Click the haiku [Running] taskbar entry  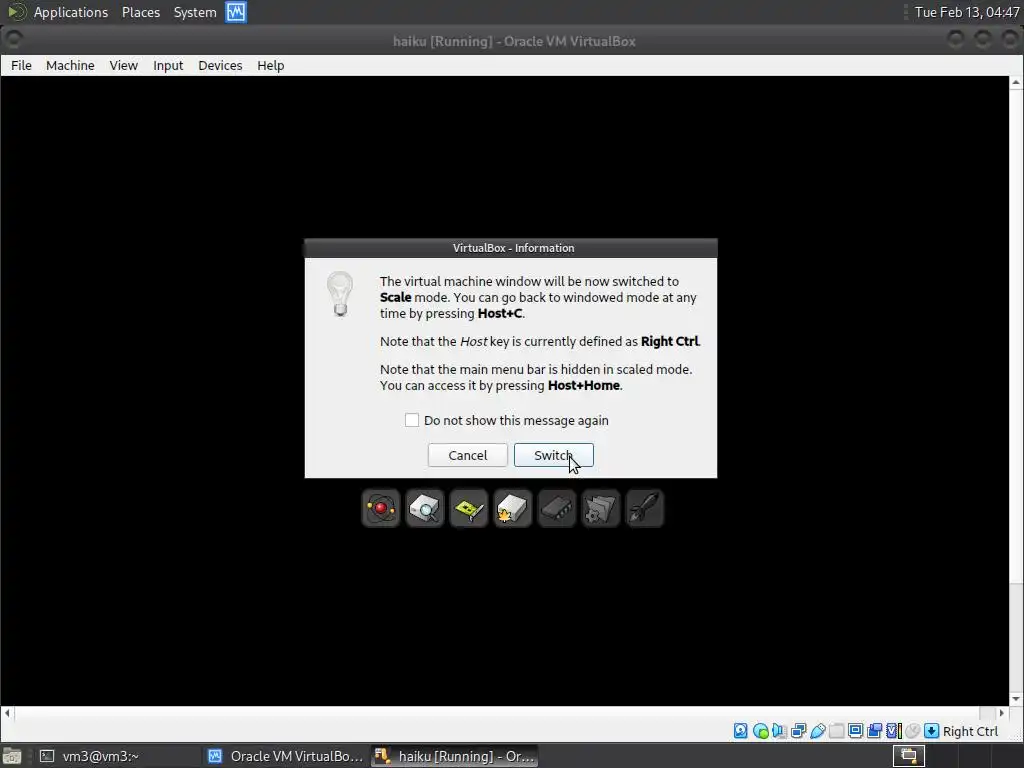coord(455,756)
